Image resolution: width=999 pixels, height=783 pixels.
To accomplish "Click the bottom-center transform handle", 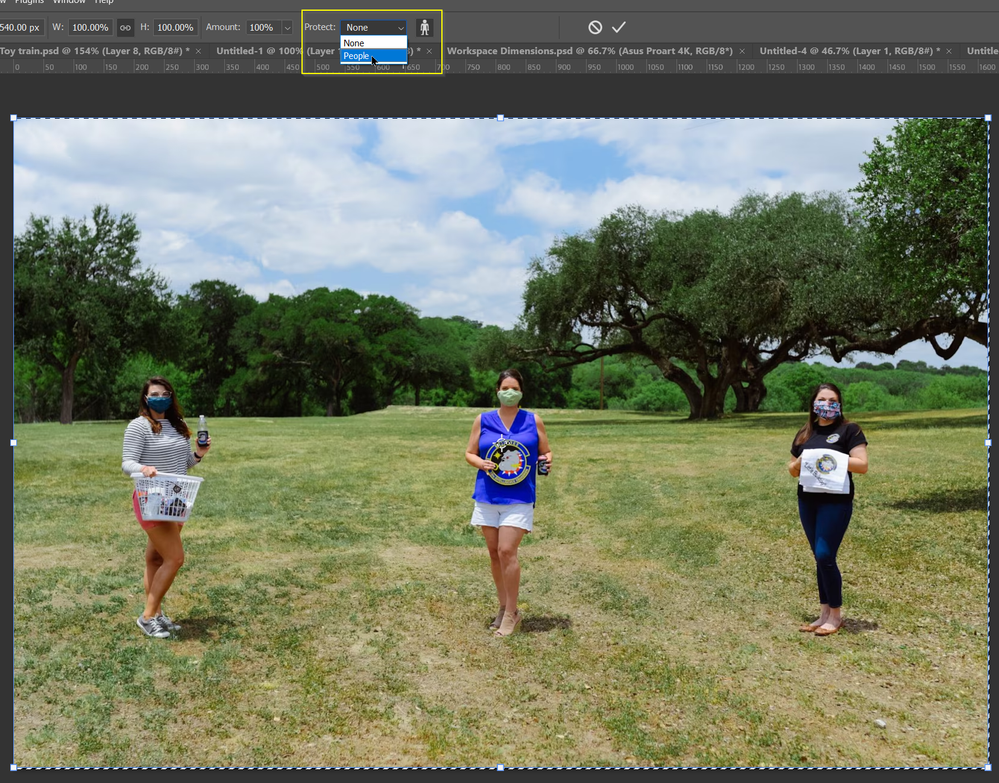I will [x=500, y=768].
